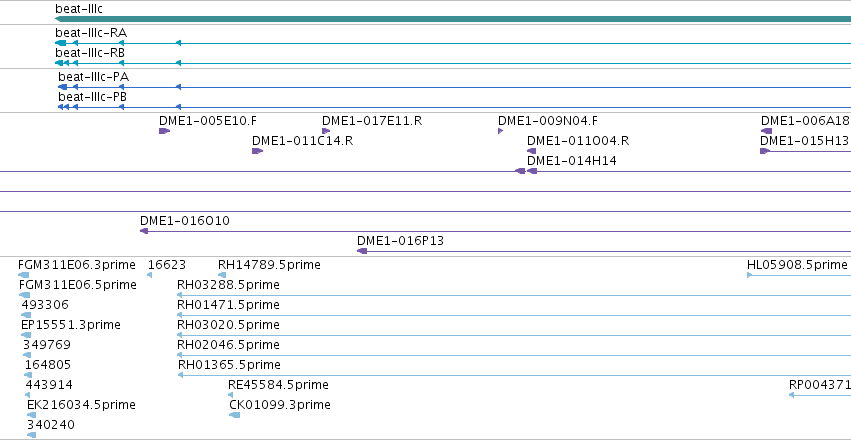Click the 493306 feature marker

click(x=26, y=315)
